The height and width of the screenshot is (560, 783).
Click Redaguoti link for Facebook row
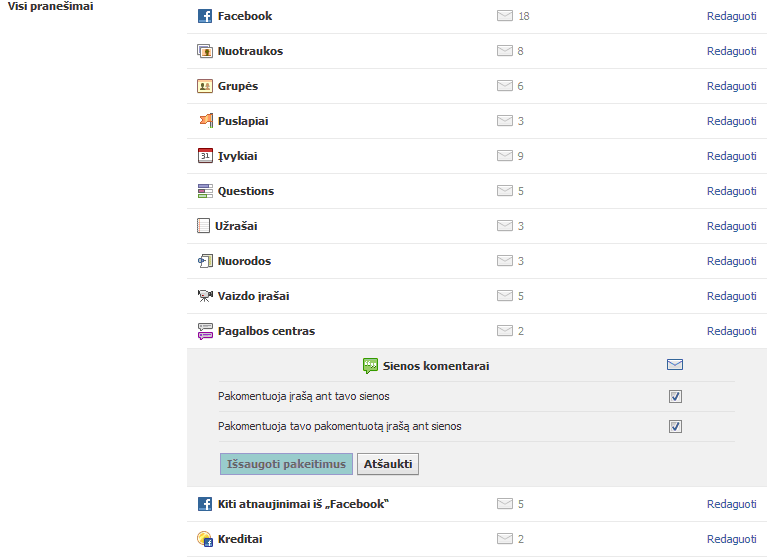732,16
